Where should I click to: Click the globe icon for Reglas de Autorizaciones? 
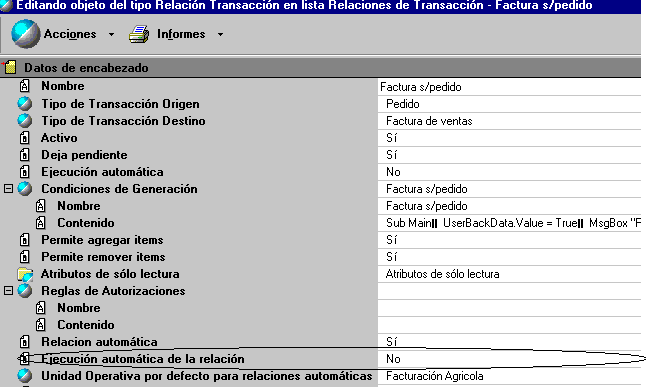[x=25, y=291]
